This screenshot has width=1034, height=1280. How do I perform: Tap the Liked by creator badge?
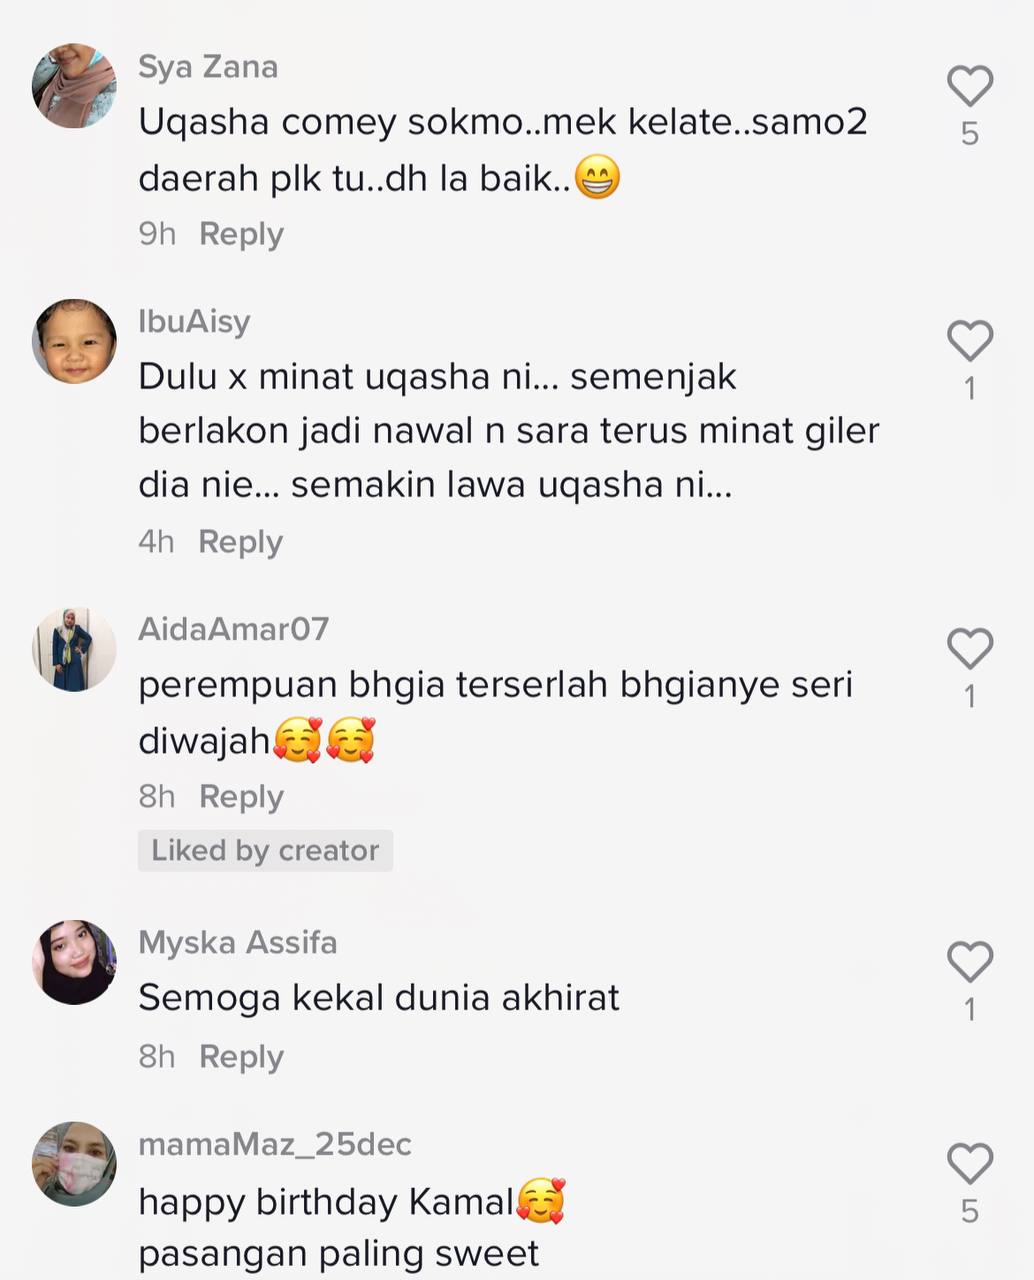click(x=265, y=851)
